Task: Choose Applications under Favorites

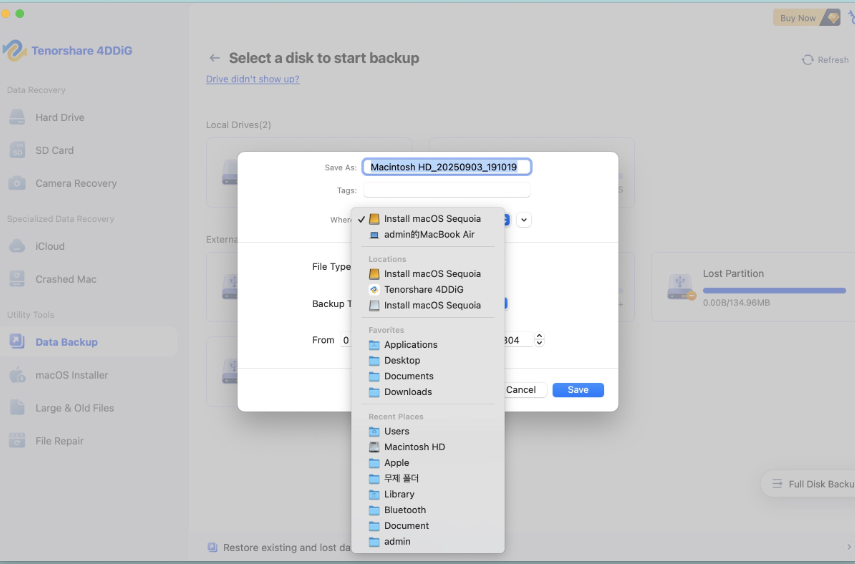Action: [428, 344]
